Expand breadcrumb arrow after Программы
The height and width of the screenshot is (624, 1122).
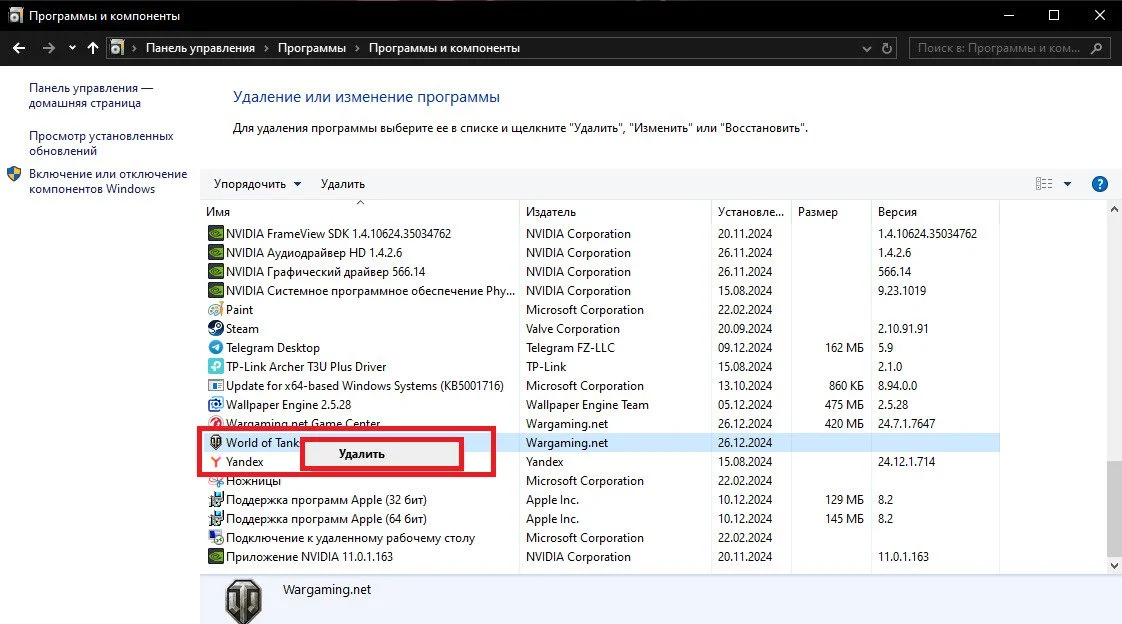coord(357,48)
